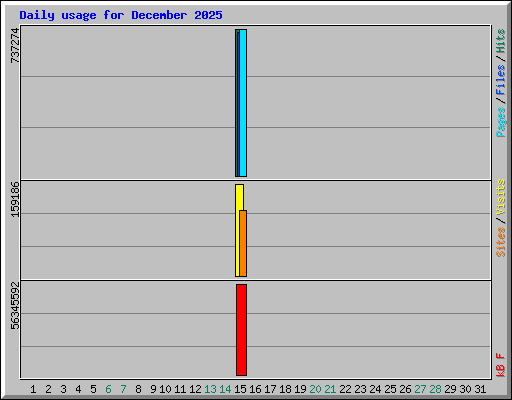Click the 'Files' legend label
Image resolution: width=512 pixels, height=400 pixels.
click(500, 80)
